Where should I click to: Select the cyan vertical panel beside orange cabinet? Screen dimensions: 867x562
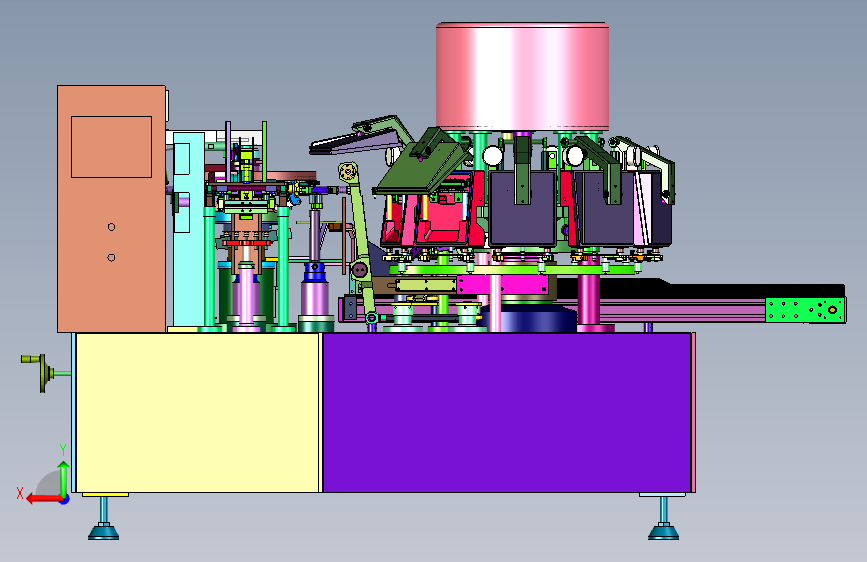(189, 228)
